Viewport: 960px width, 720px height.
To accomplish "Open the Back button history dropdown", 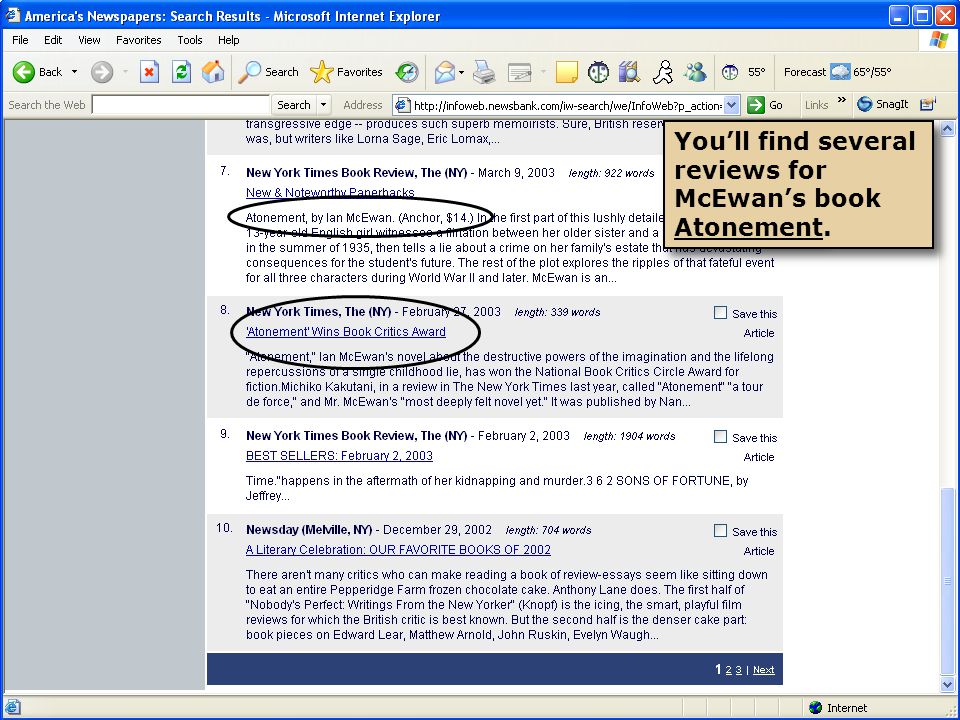I will point(75,72).
